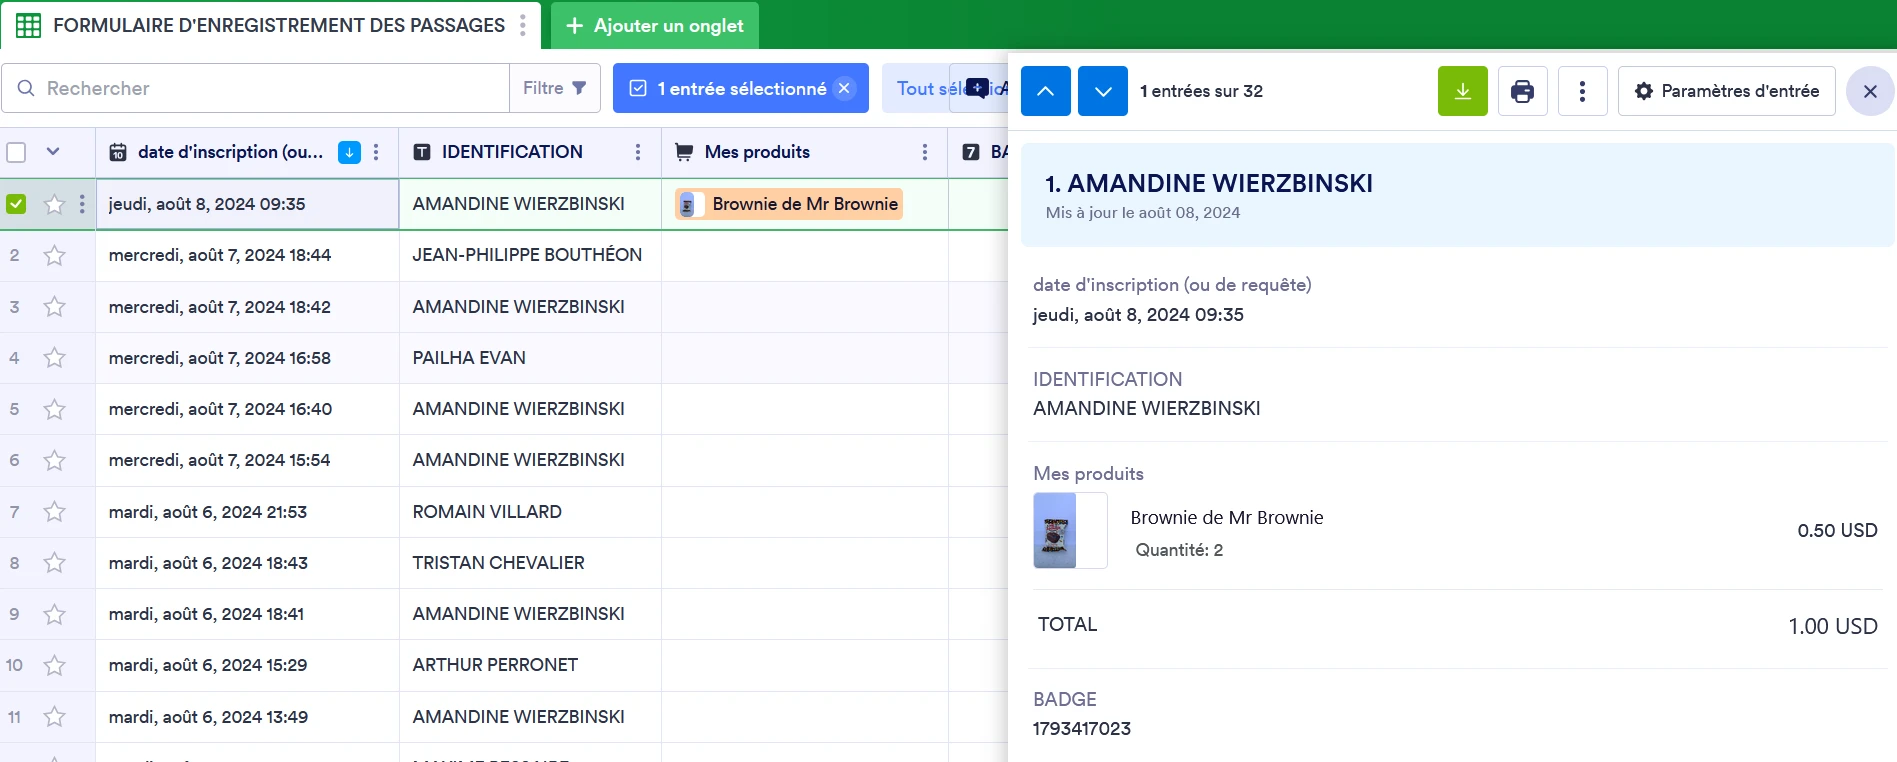
Task: Select the TRISTAN CHEVALIER cell
Action: (530, 563)
